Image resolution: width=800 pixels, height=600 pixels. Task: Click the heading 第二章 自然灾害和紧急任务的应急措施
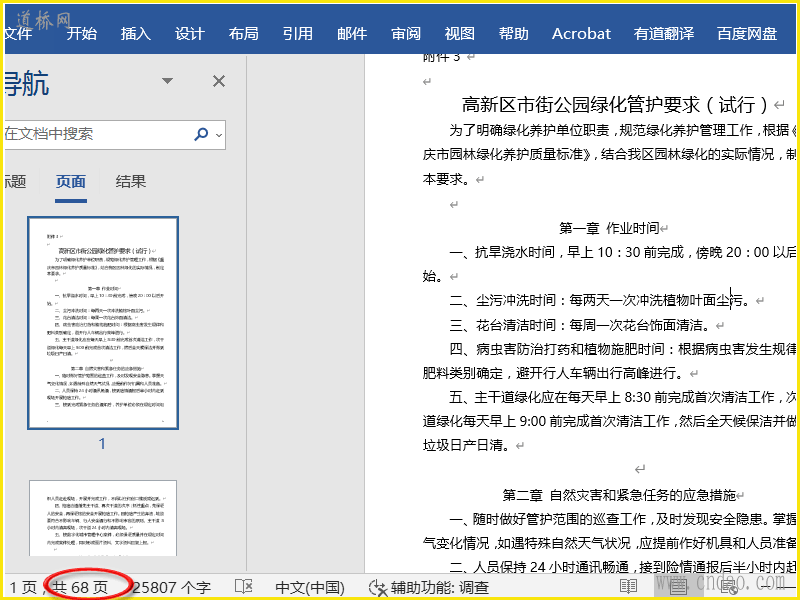[x=619, y=495]
